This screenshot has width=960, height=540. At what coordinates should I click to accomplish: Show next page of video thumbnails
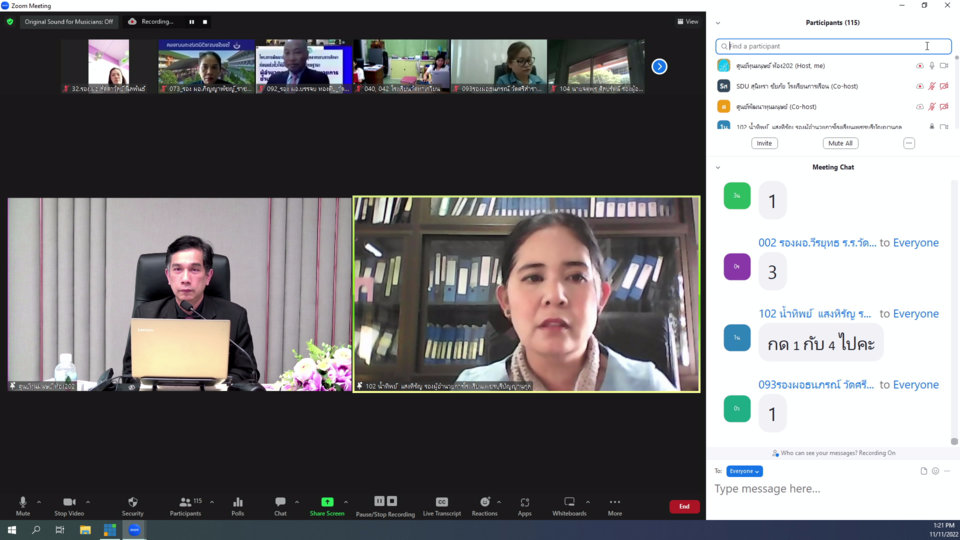coord(659,66)
